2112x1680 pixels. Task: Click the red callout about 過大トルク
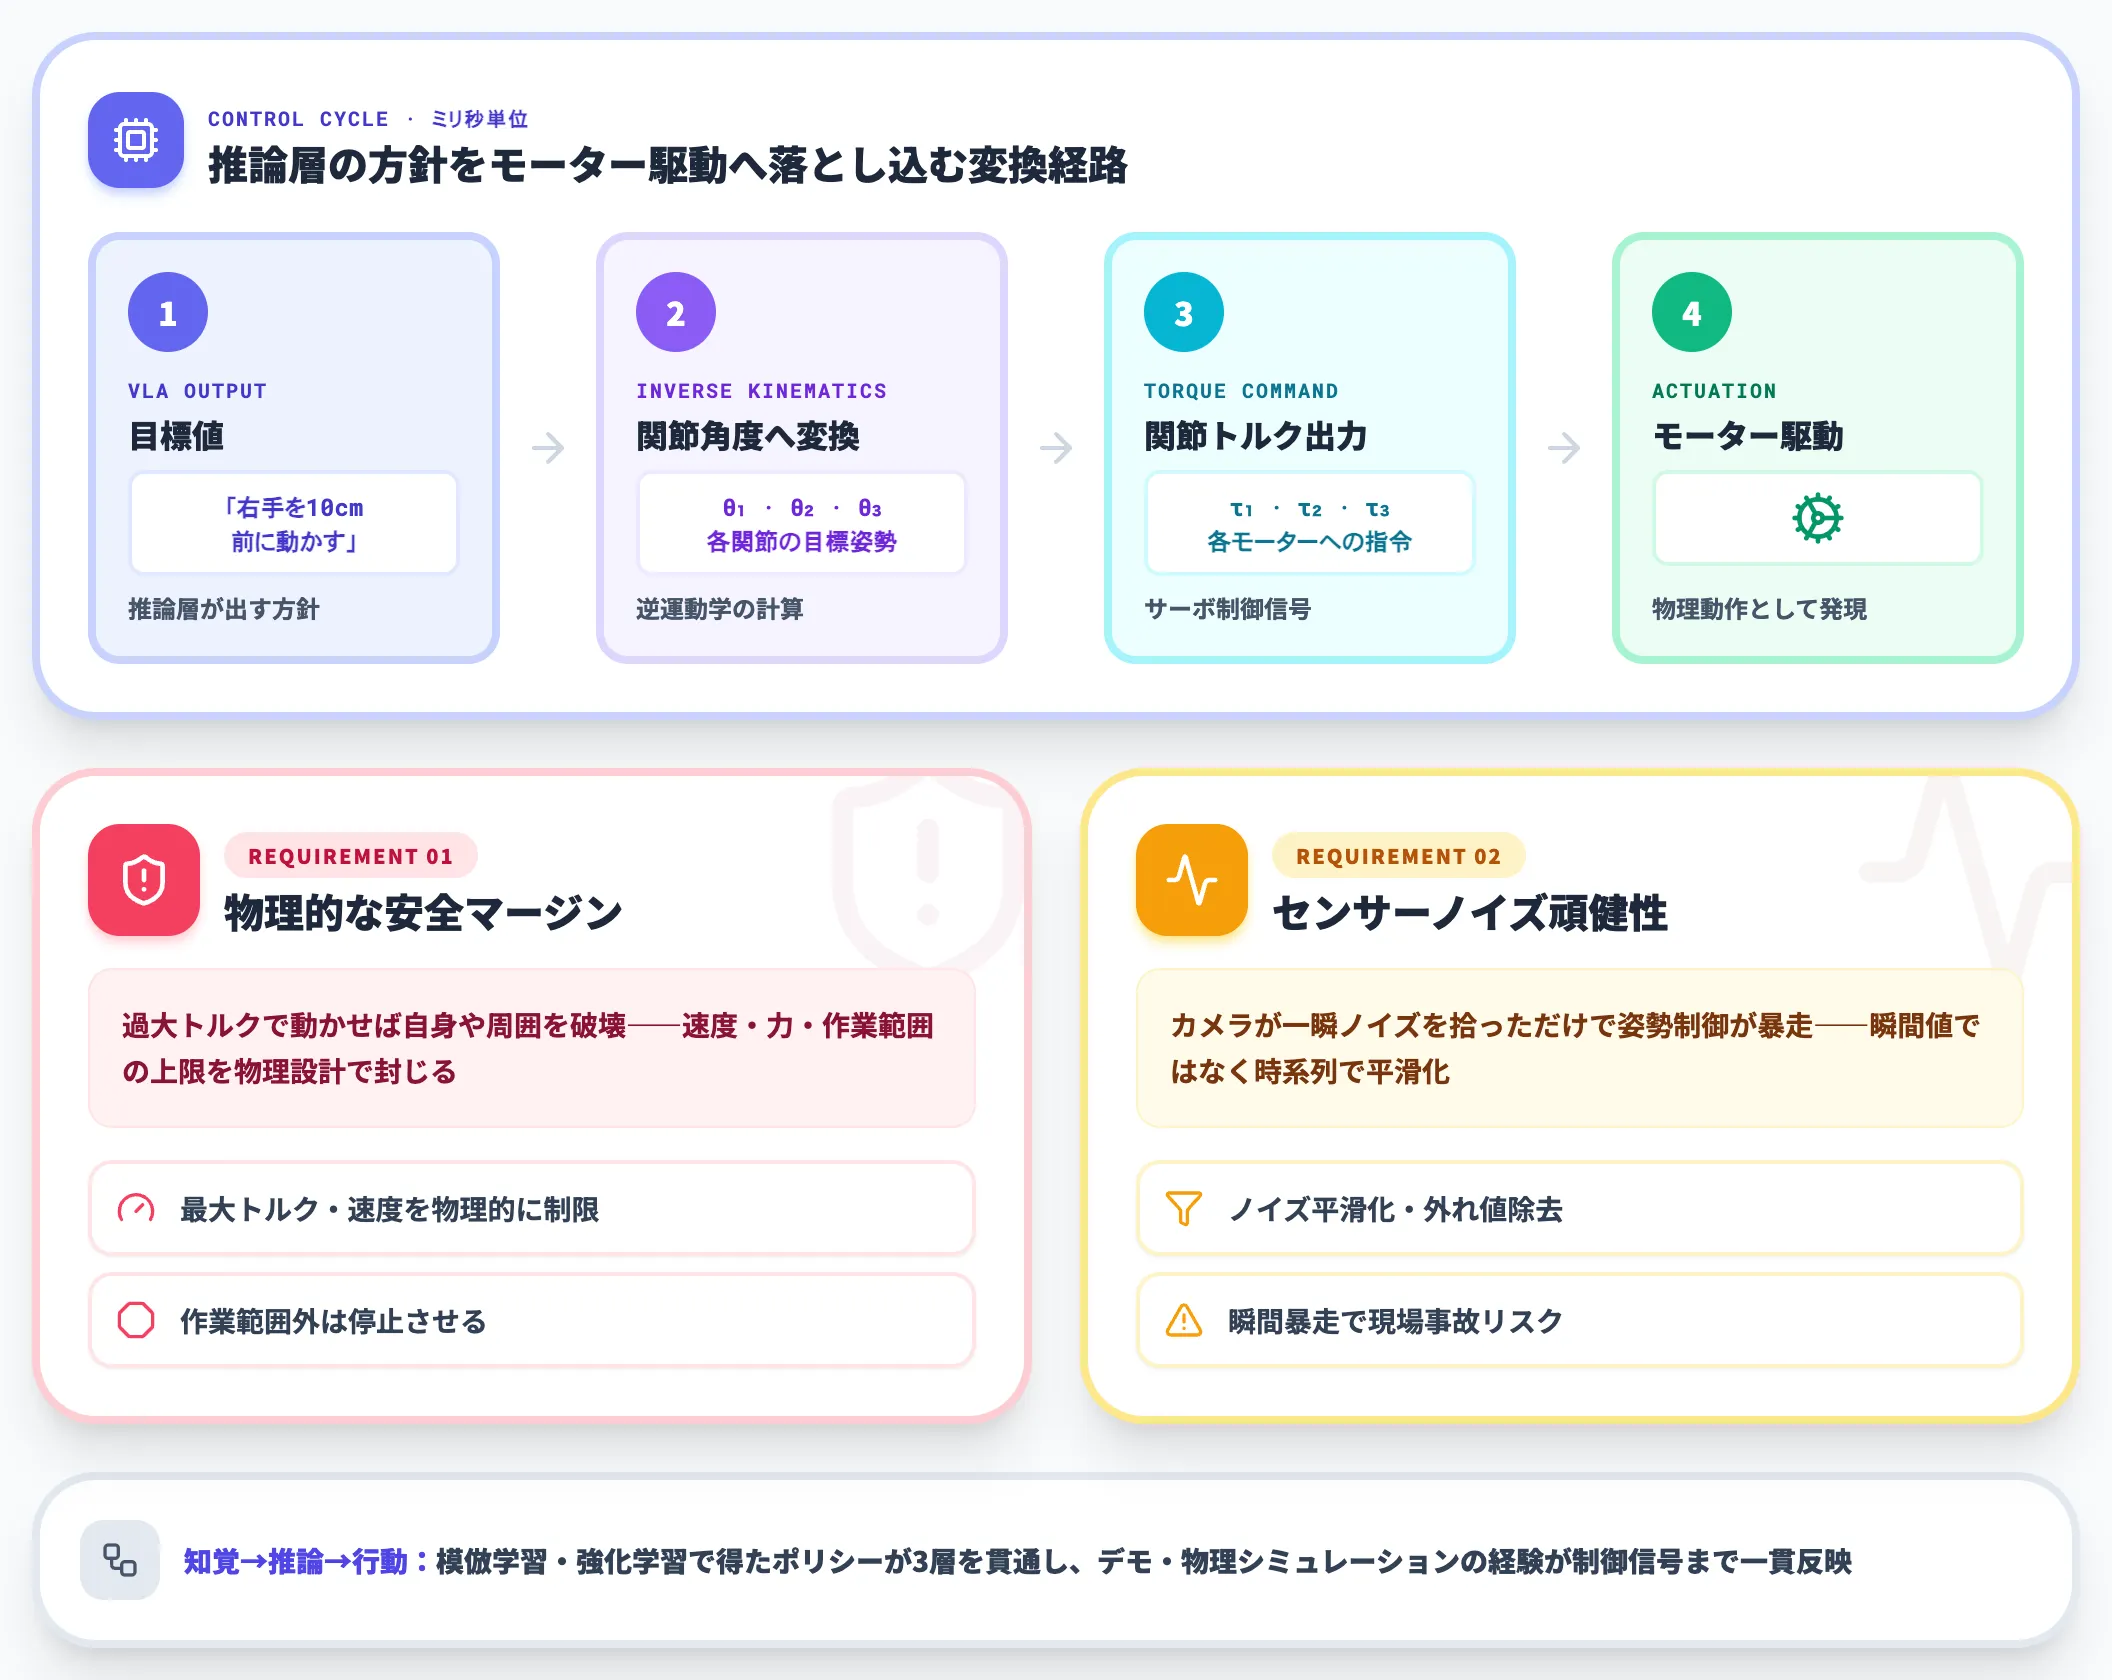(532, 1048)
